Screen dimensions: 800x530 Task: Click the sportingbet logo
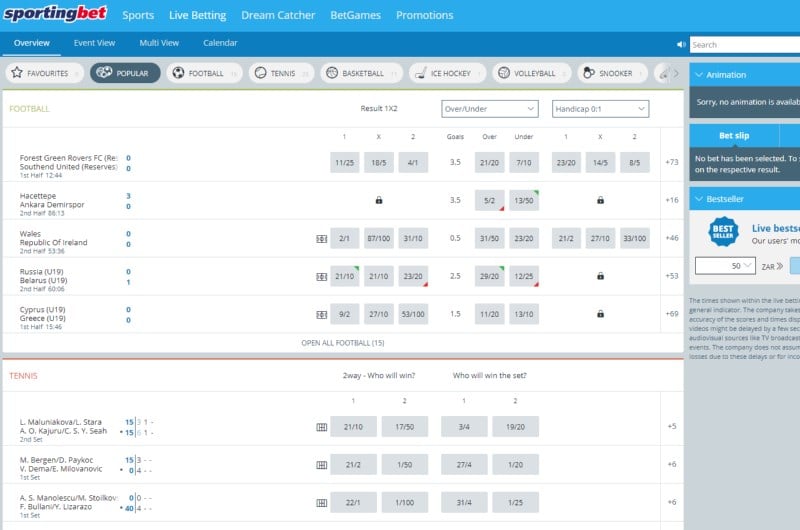coord(55,14)
